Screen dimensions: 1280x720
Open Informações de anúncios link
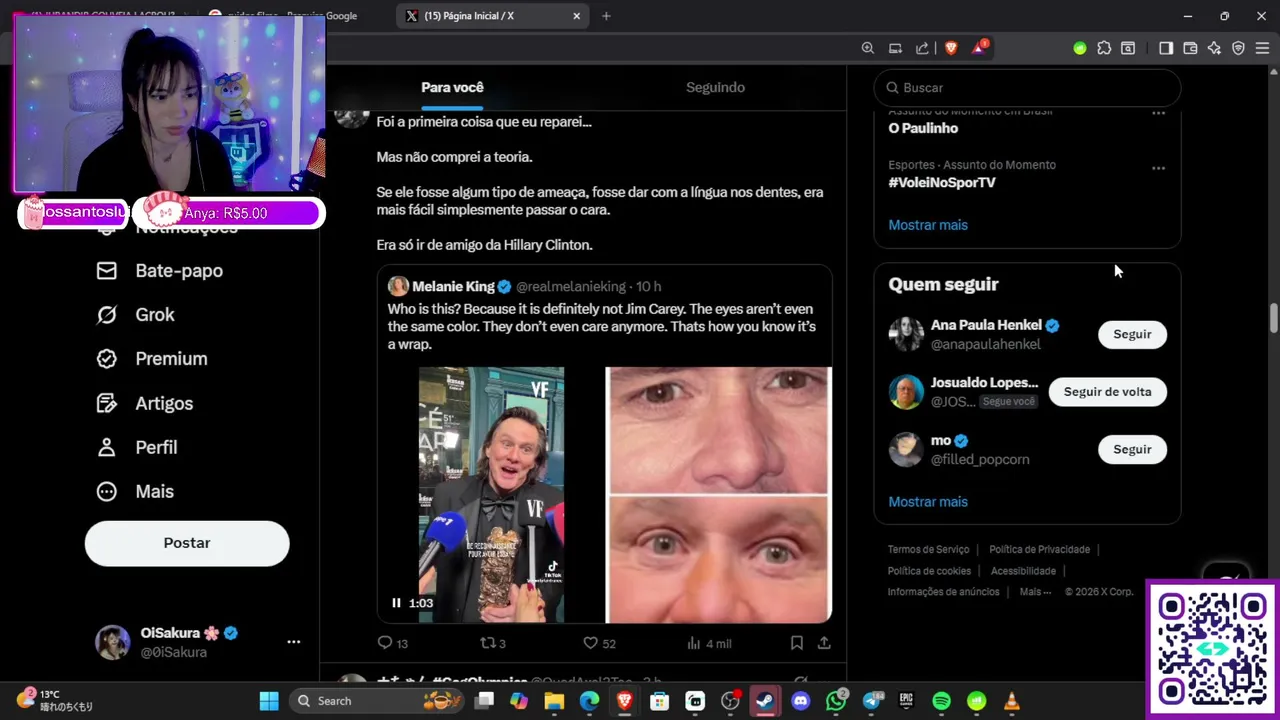[x=943, y=592]
